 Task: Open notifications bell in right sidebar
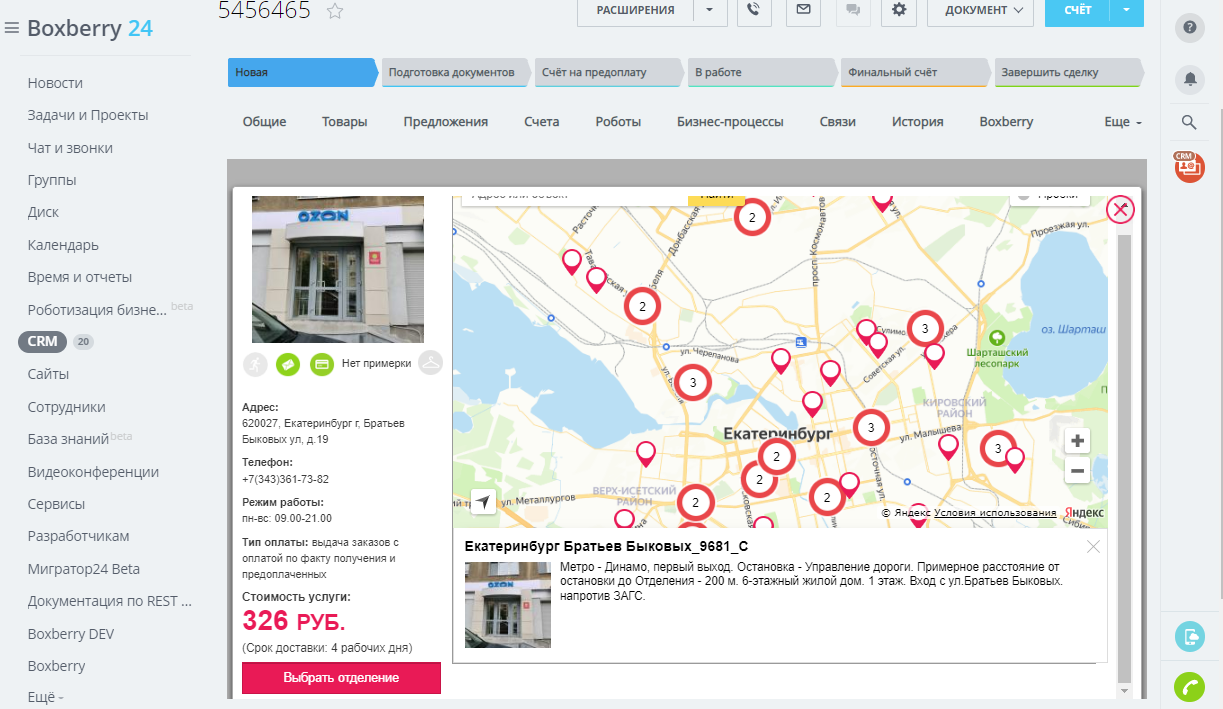[x=1189, y=78]
